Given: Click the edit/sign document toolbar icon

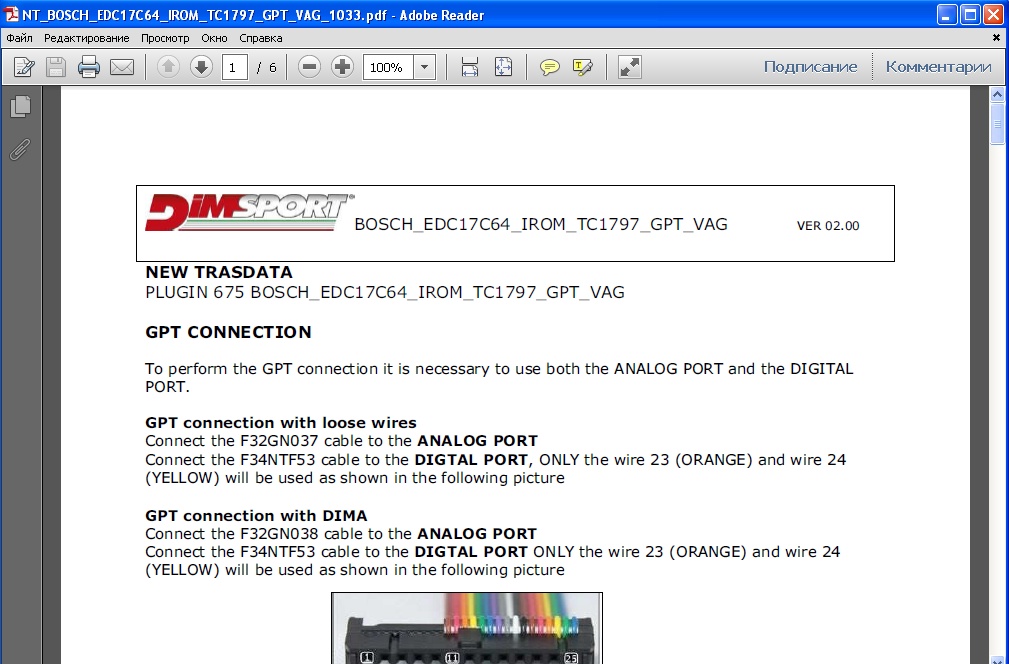Looking at the screenshot, I should (24, 67).
